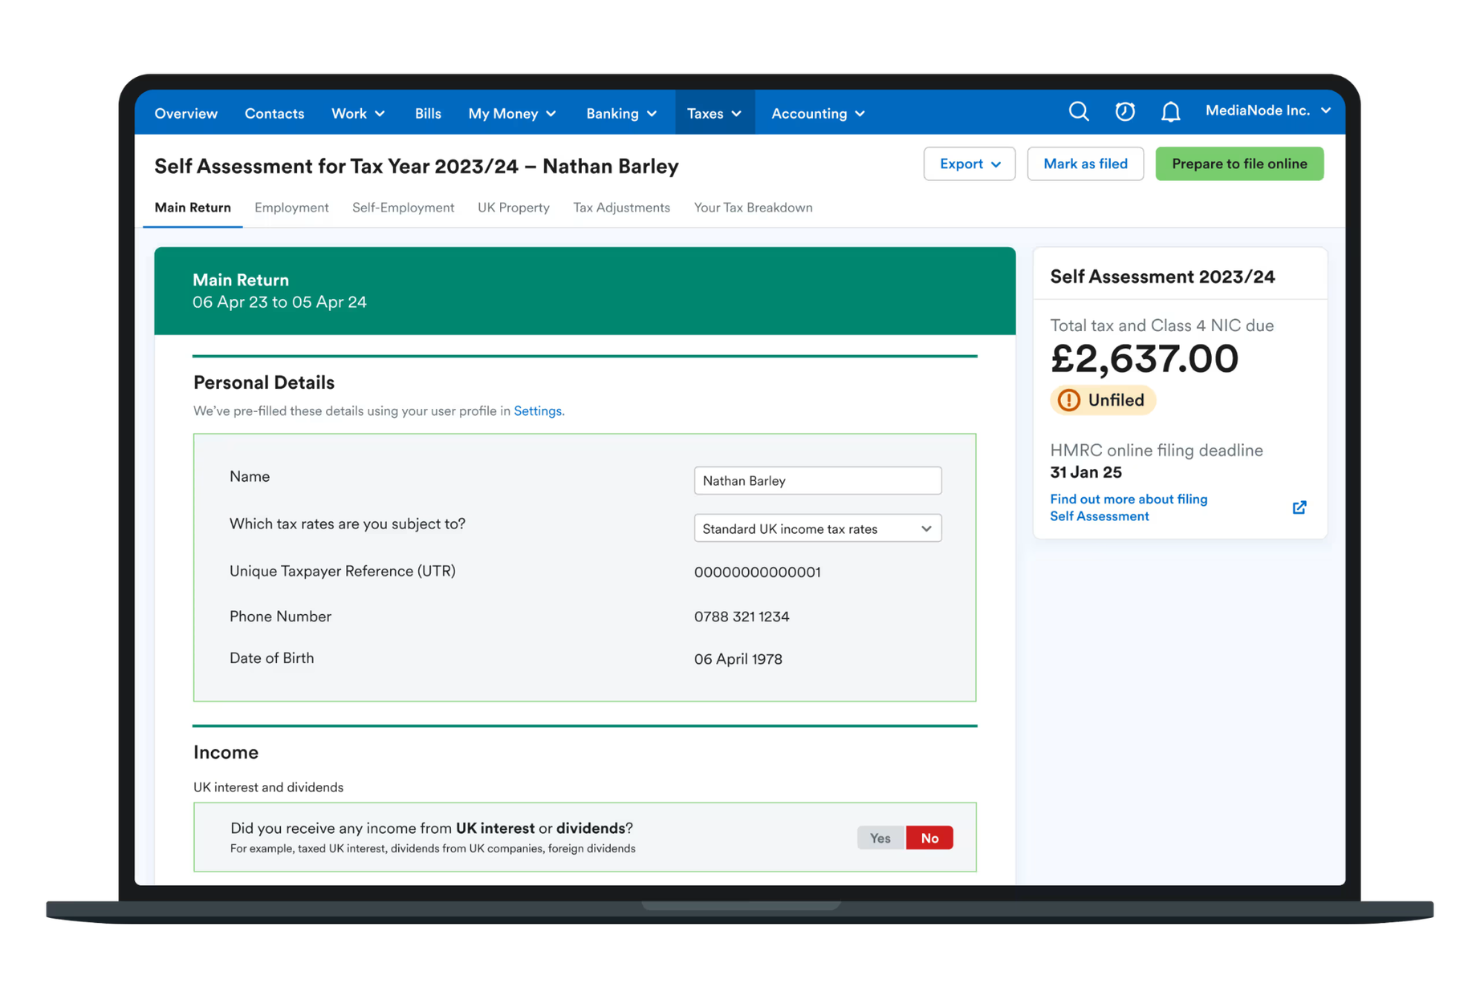Click the Date of Birth label
1480x987 pixels.
(272, 658)
